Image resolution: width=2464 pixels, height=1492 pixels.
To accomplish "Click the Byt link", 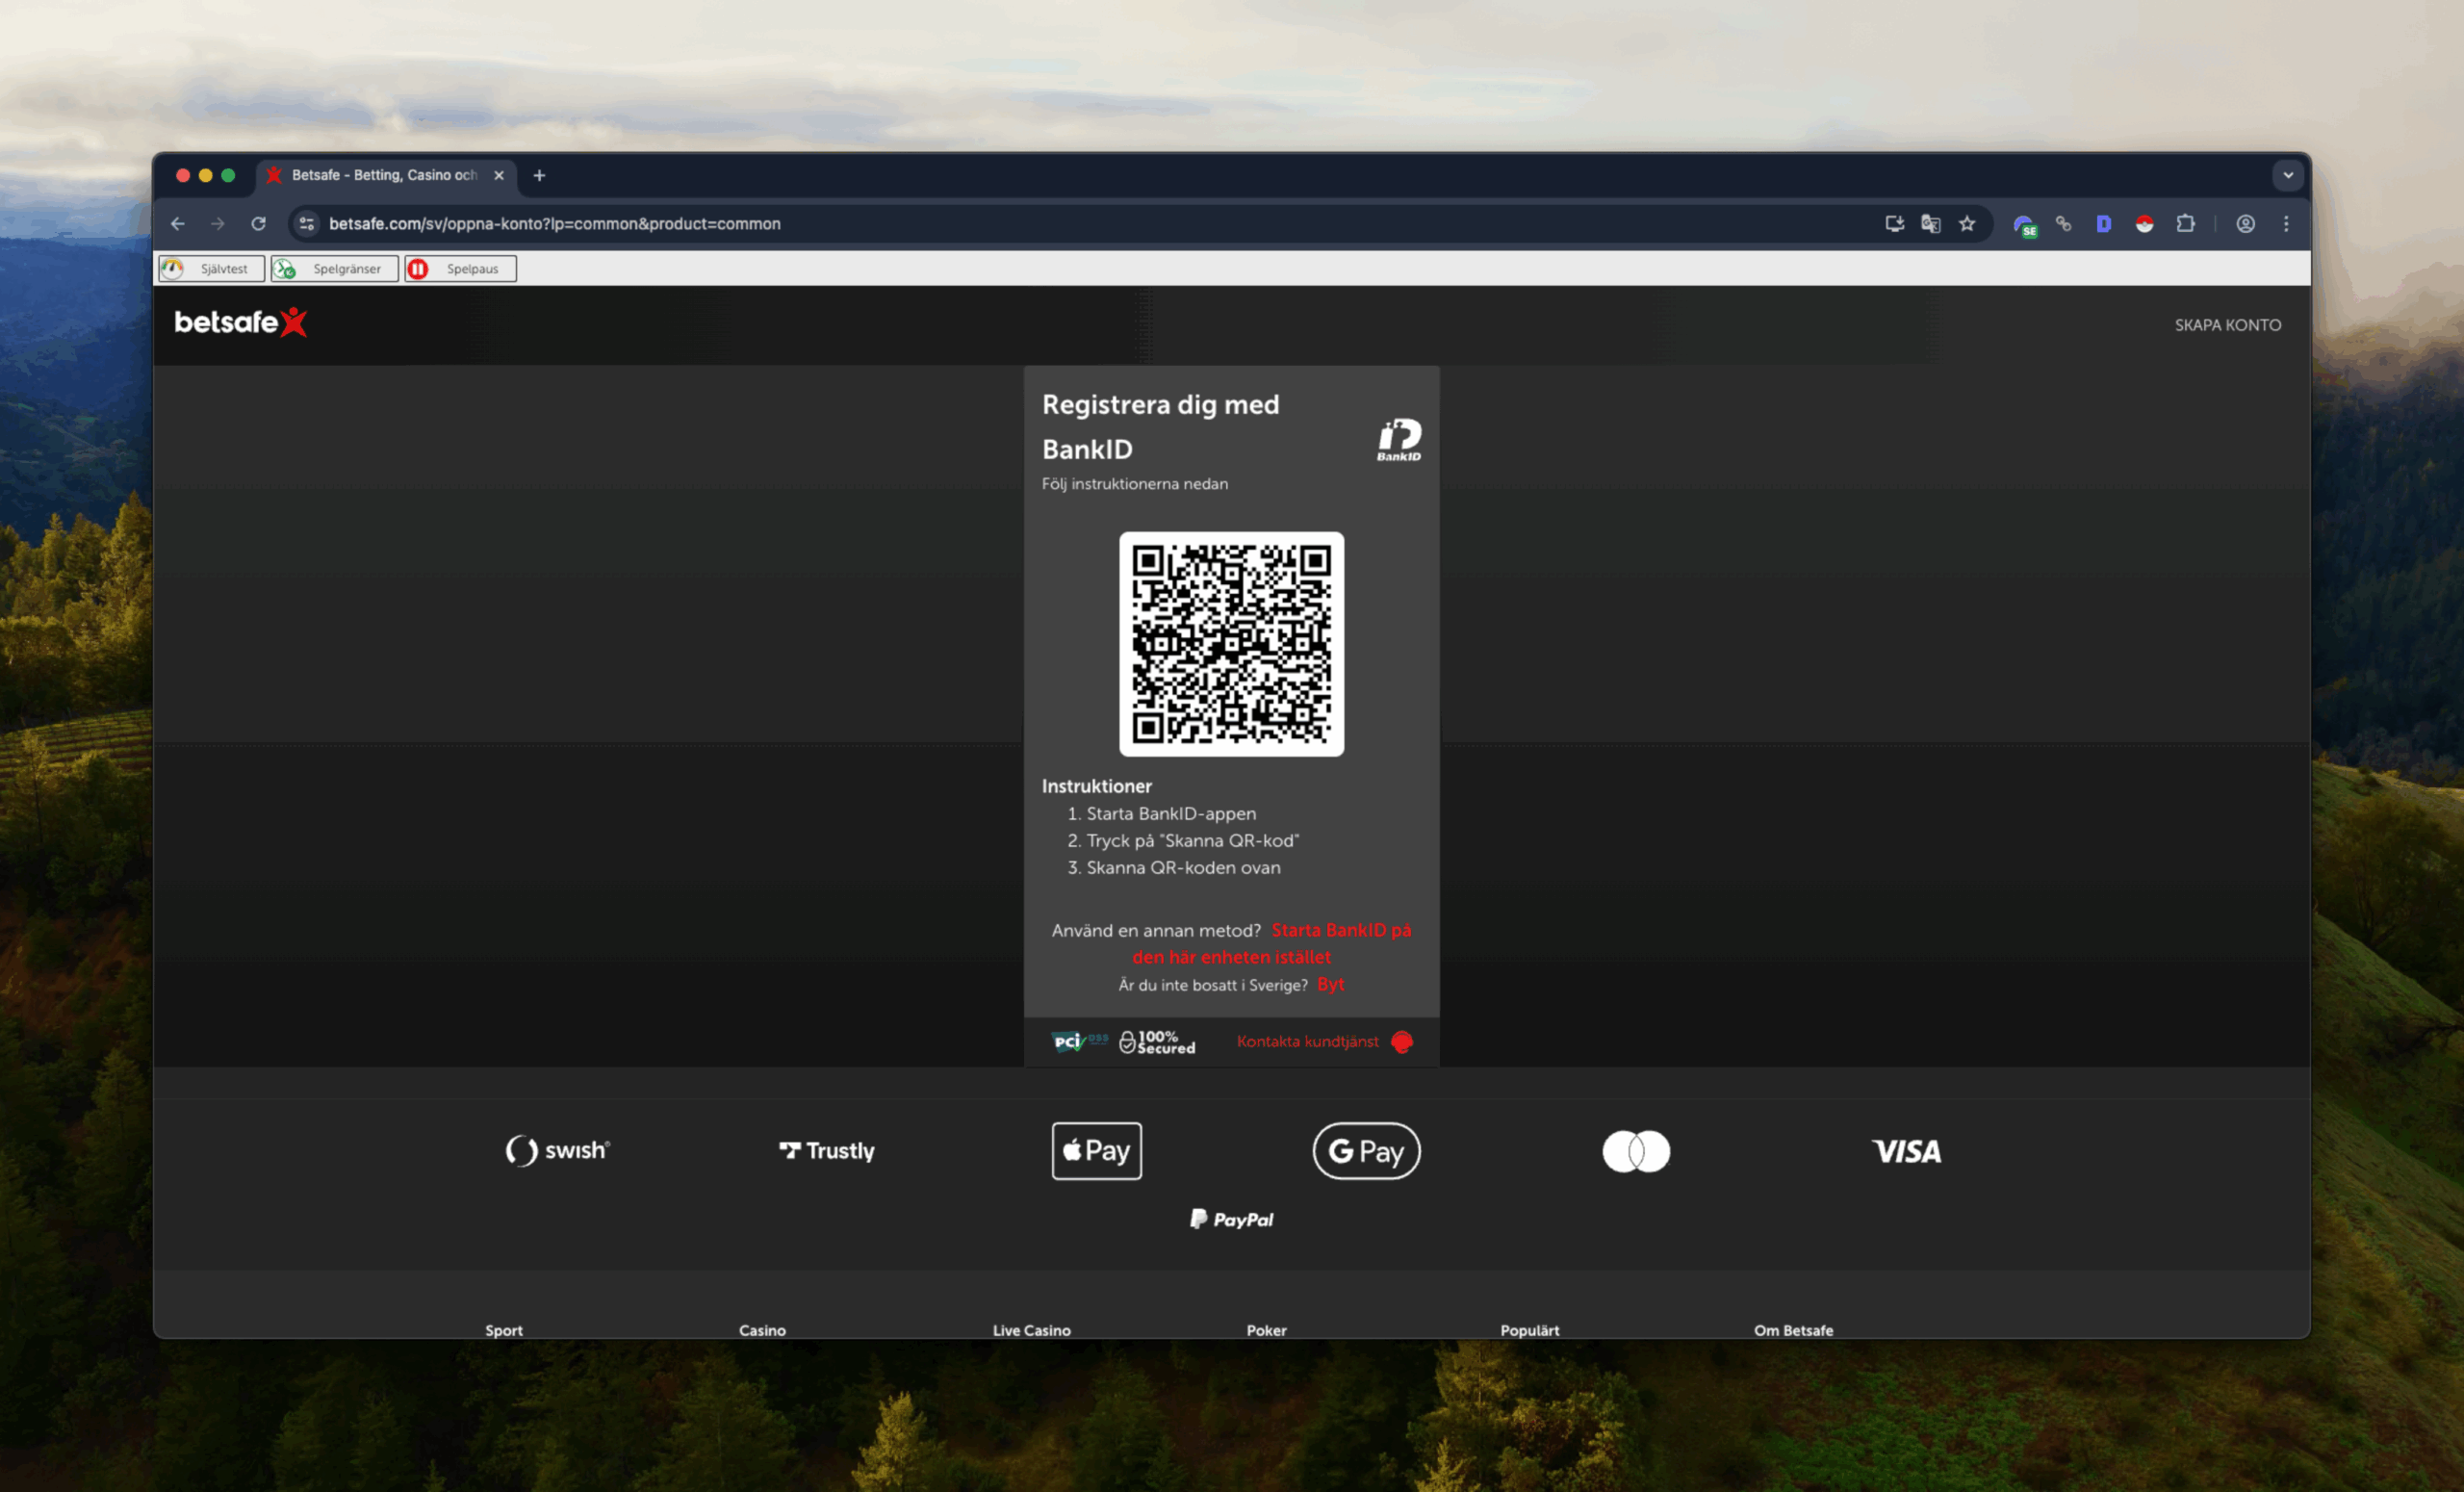I will (1330, 984).
